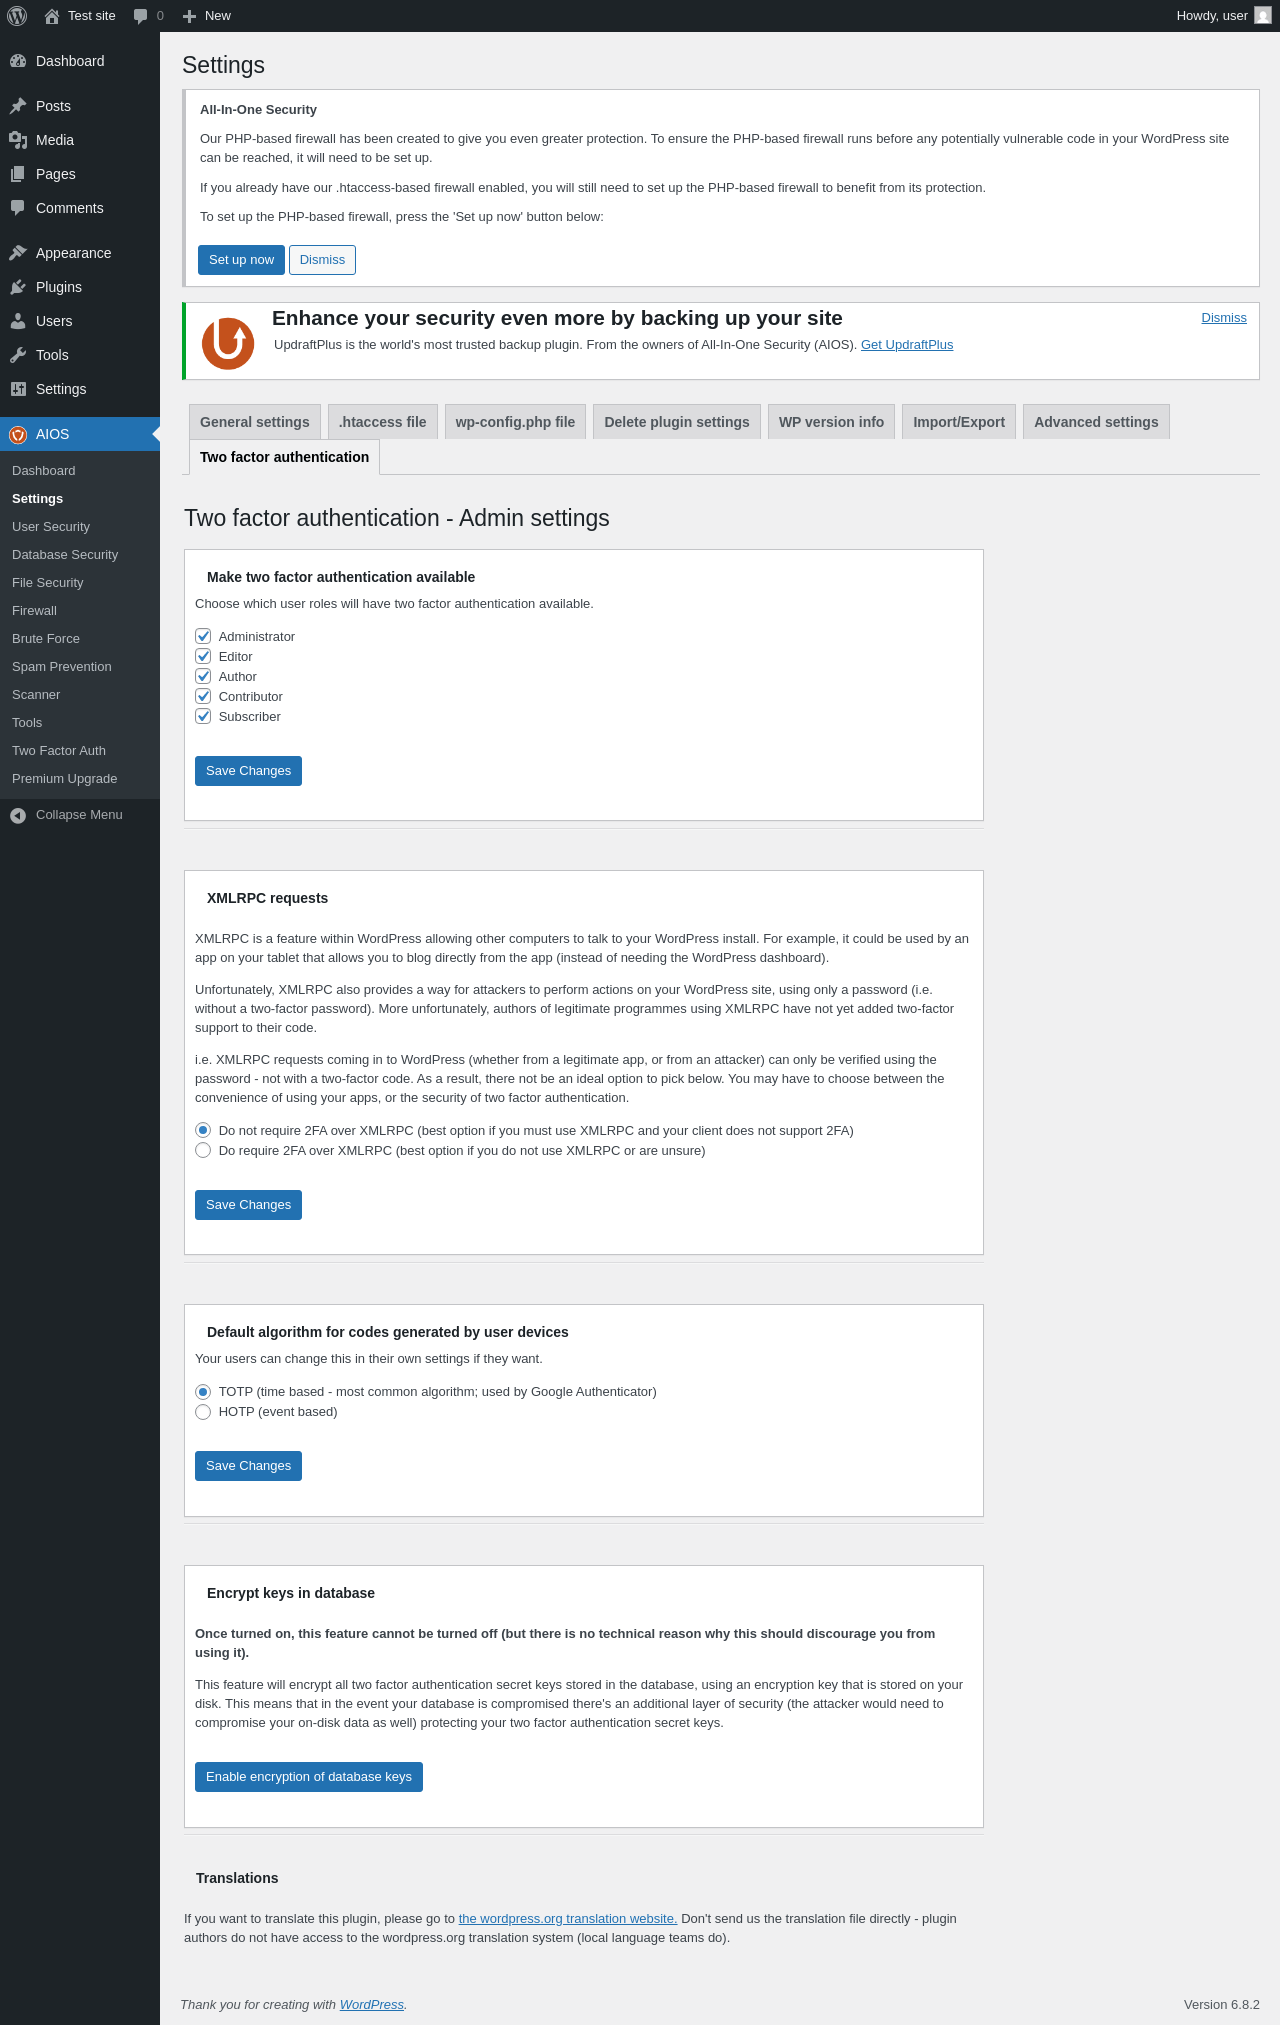Uncheck the Subscriber role checkbox
Image resolution: width=1280 pixels, height=2025 pixels.
click(x=203, y=716)
